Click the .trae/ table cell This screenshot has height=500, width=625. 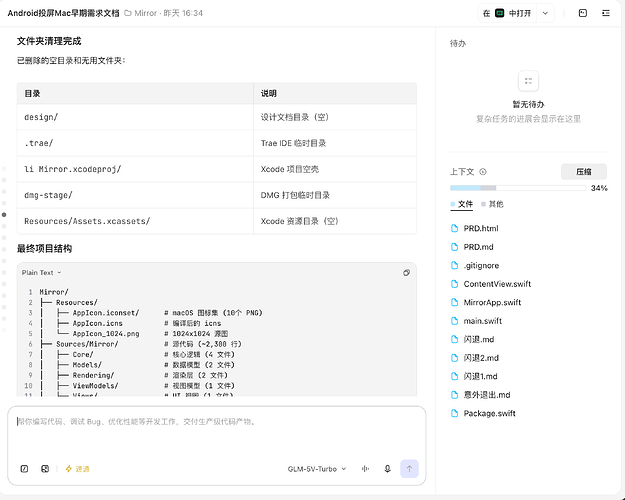click(135, 143)
